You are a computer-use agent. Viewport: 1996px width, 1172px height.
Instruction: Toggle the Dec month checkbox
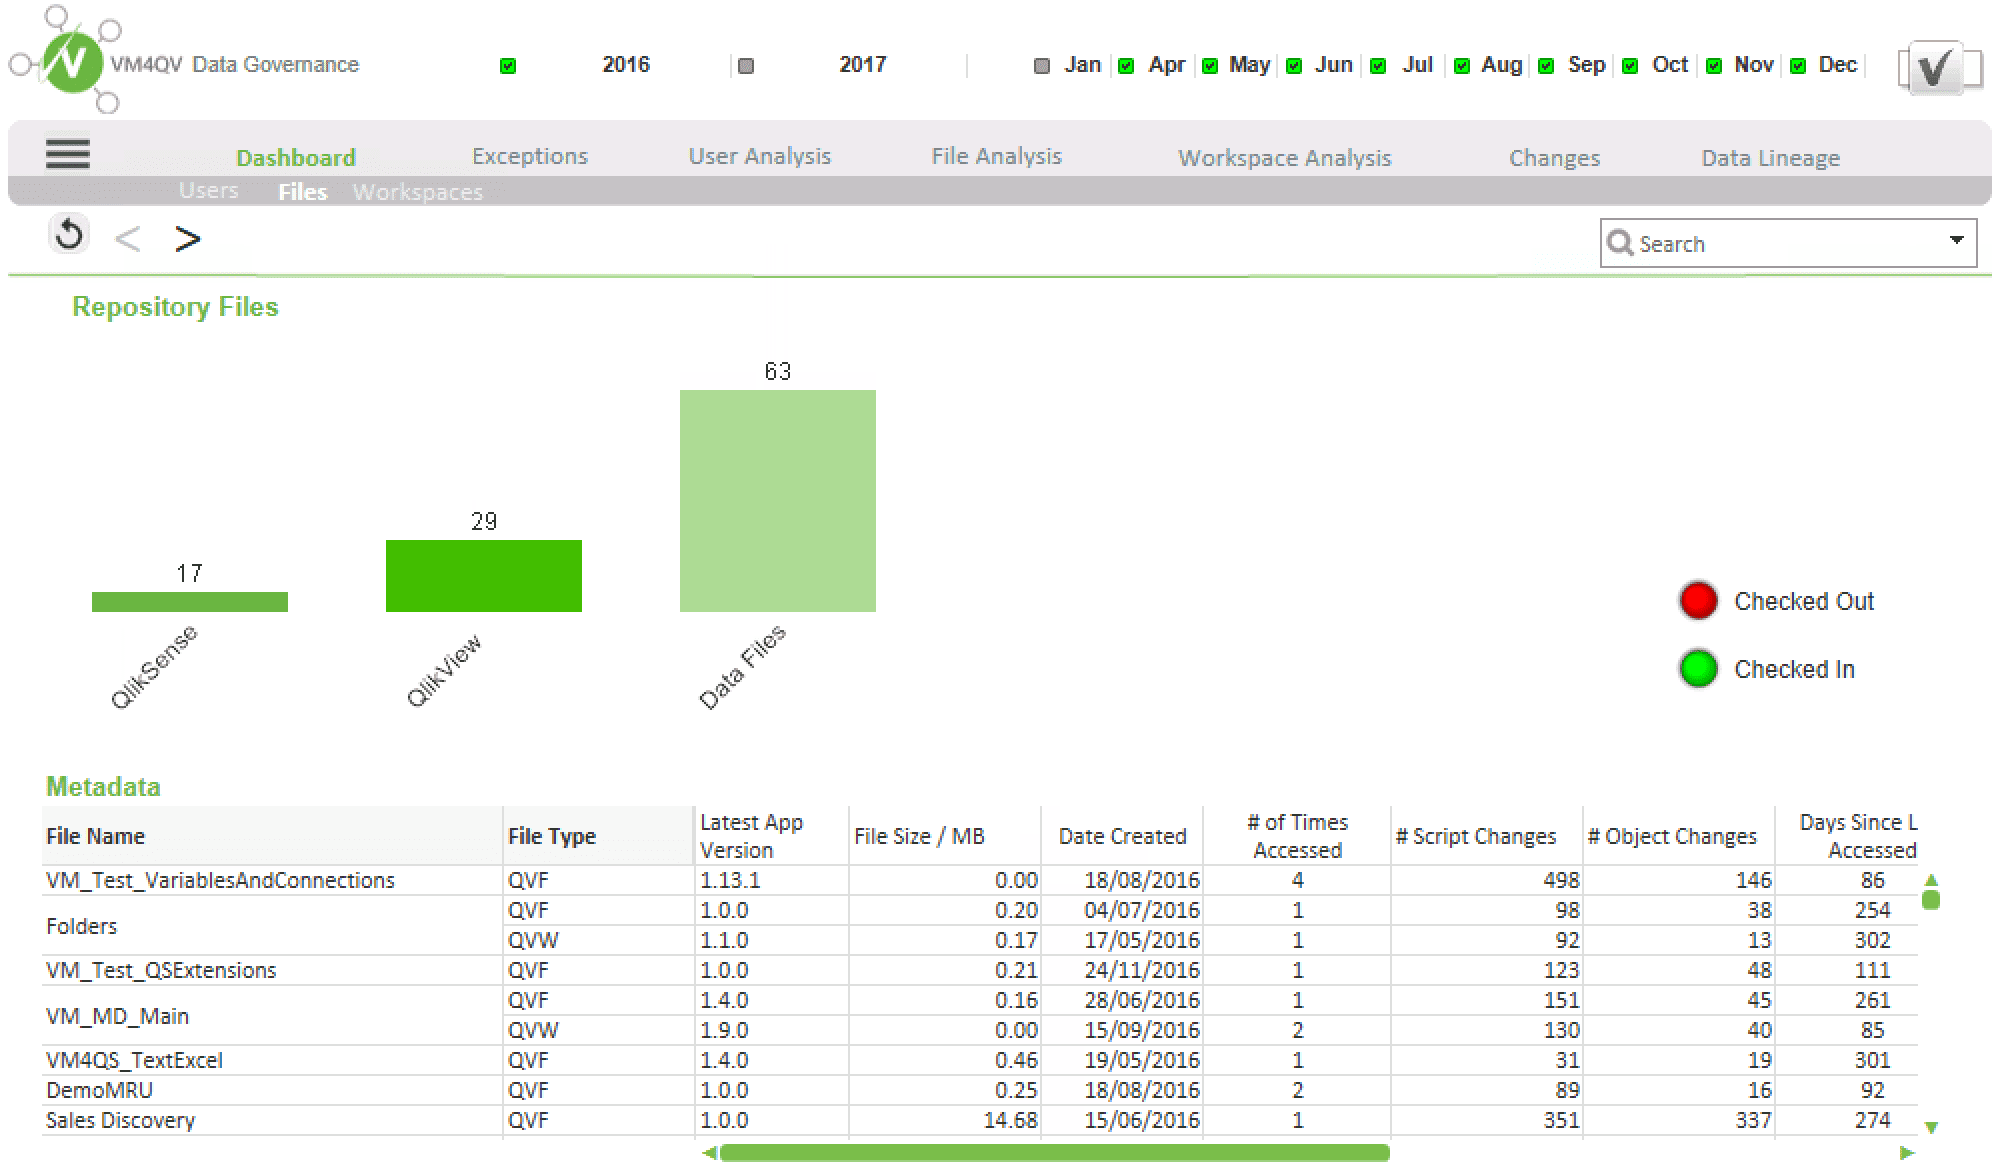pyautogui.click(x=1798, y=66)
